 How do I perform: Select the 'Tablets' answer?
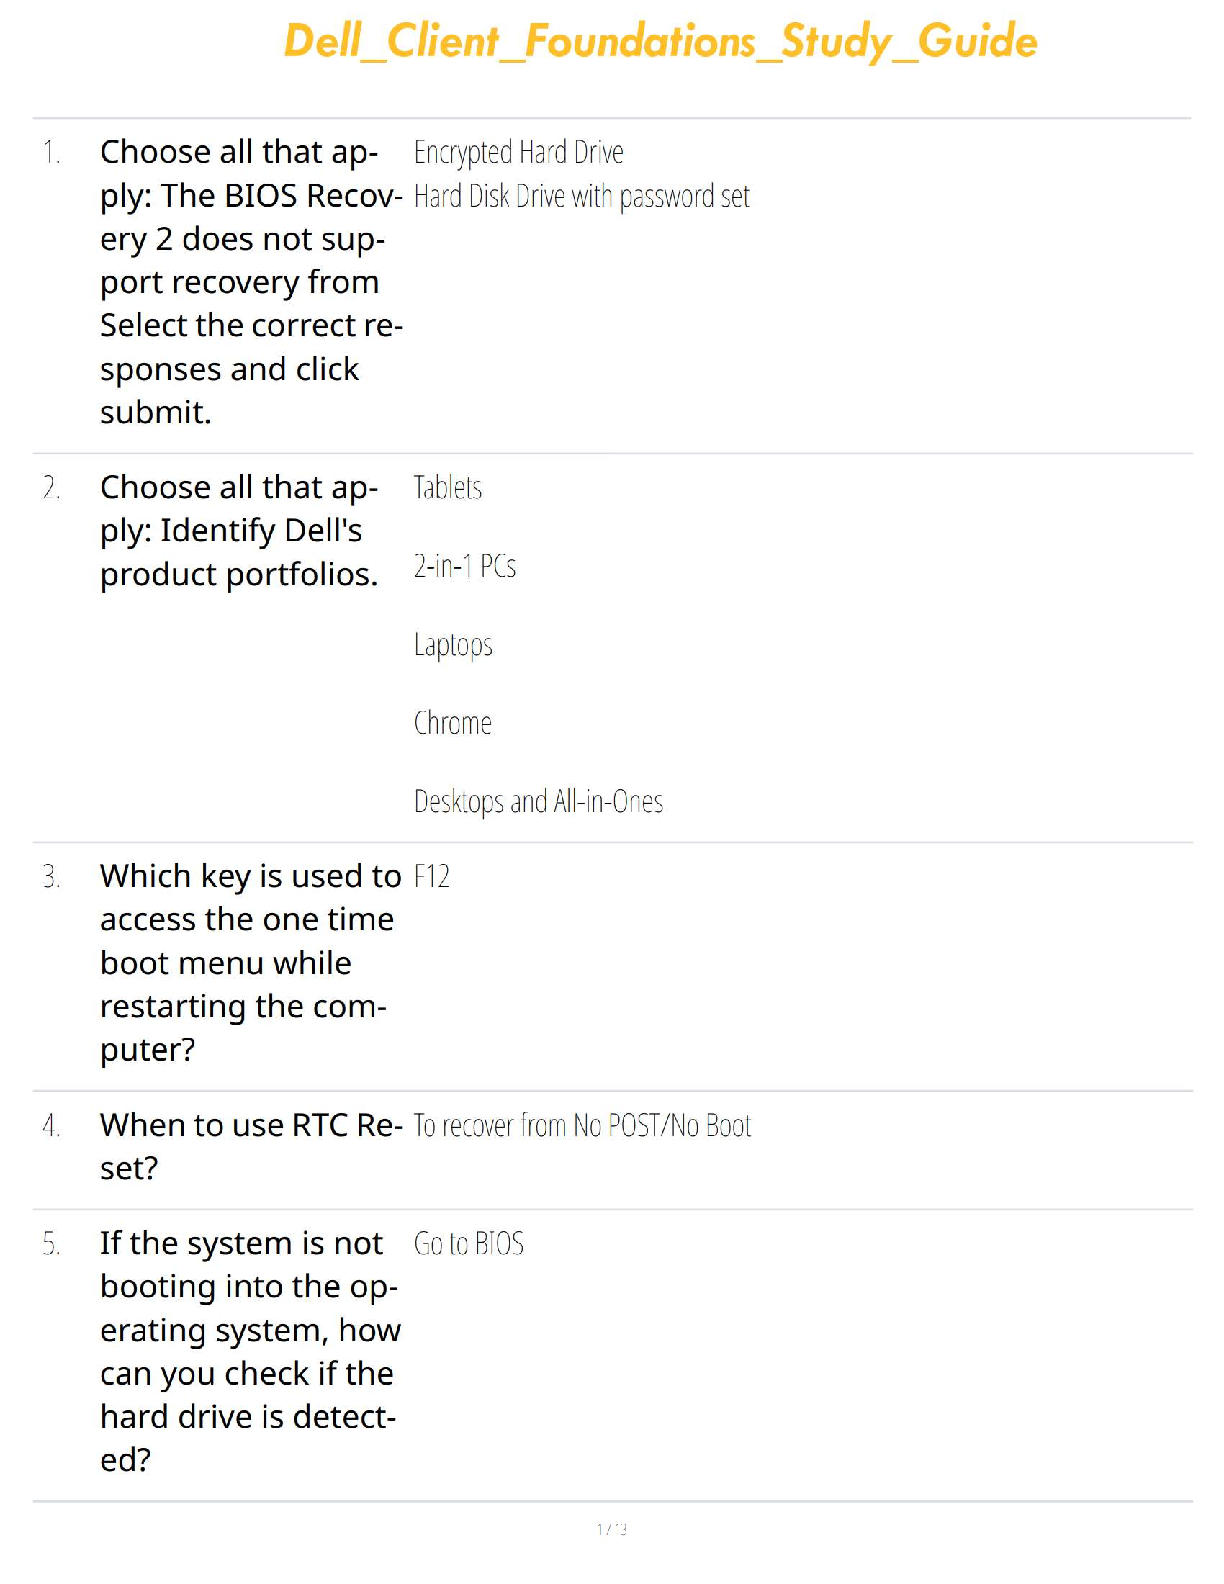click(x=448, y=488)
